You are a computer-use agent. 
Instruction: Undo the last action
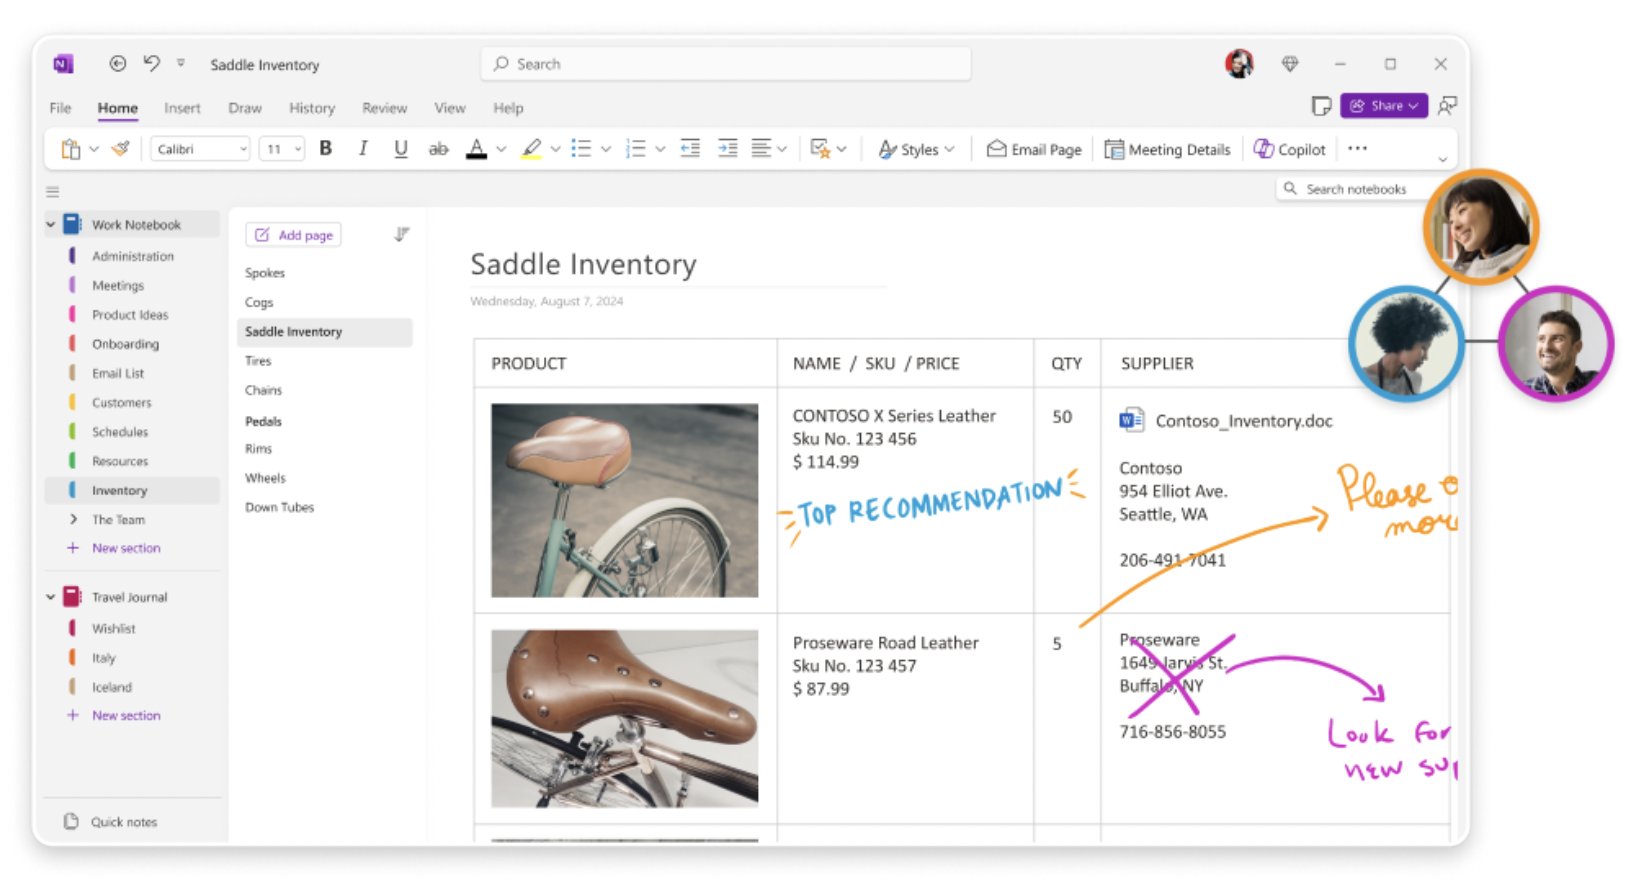coord(151,63)
